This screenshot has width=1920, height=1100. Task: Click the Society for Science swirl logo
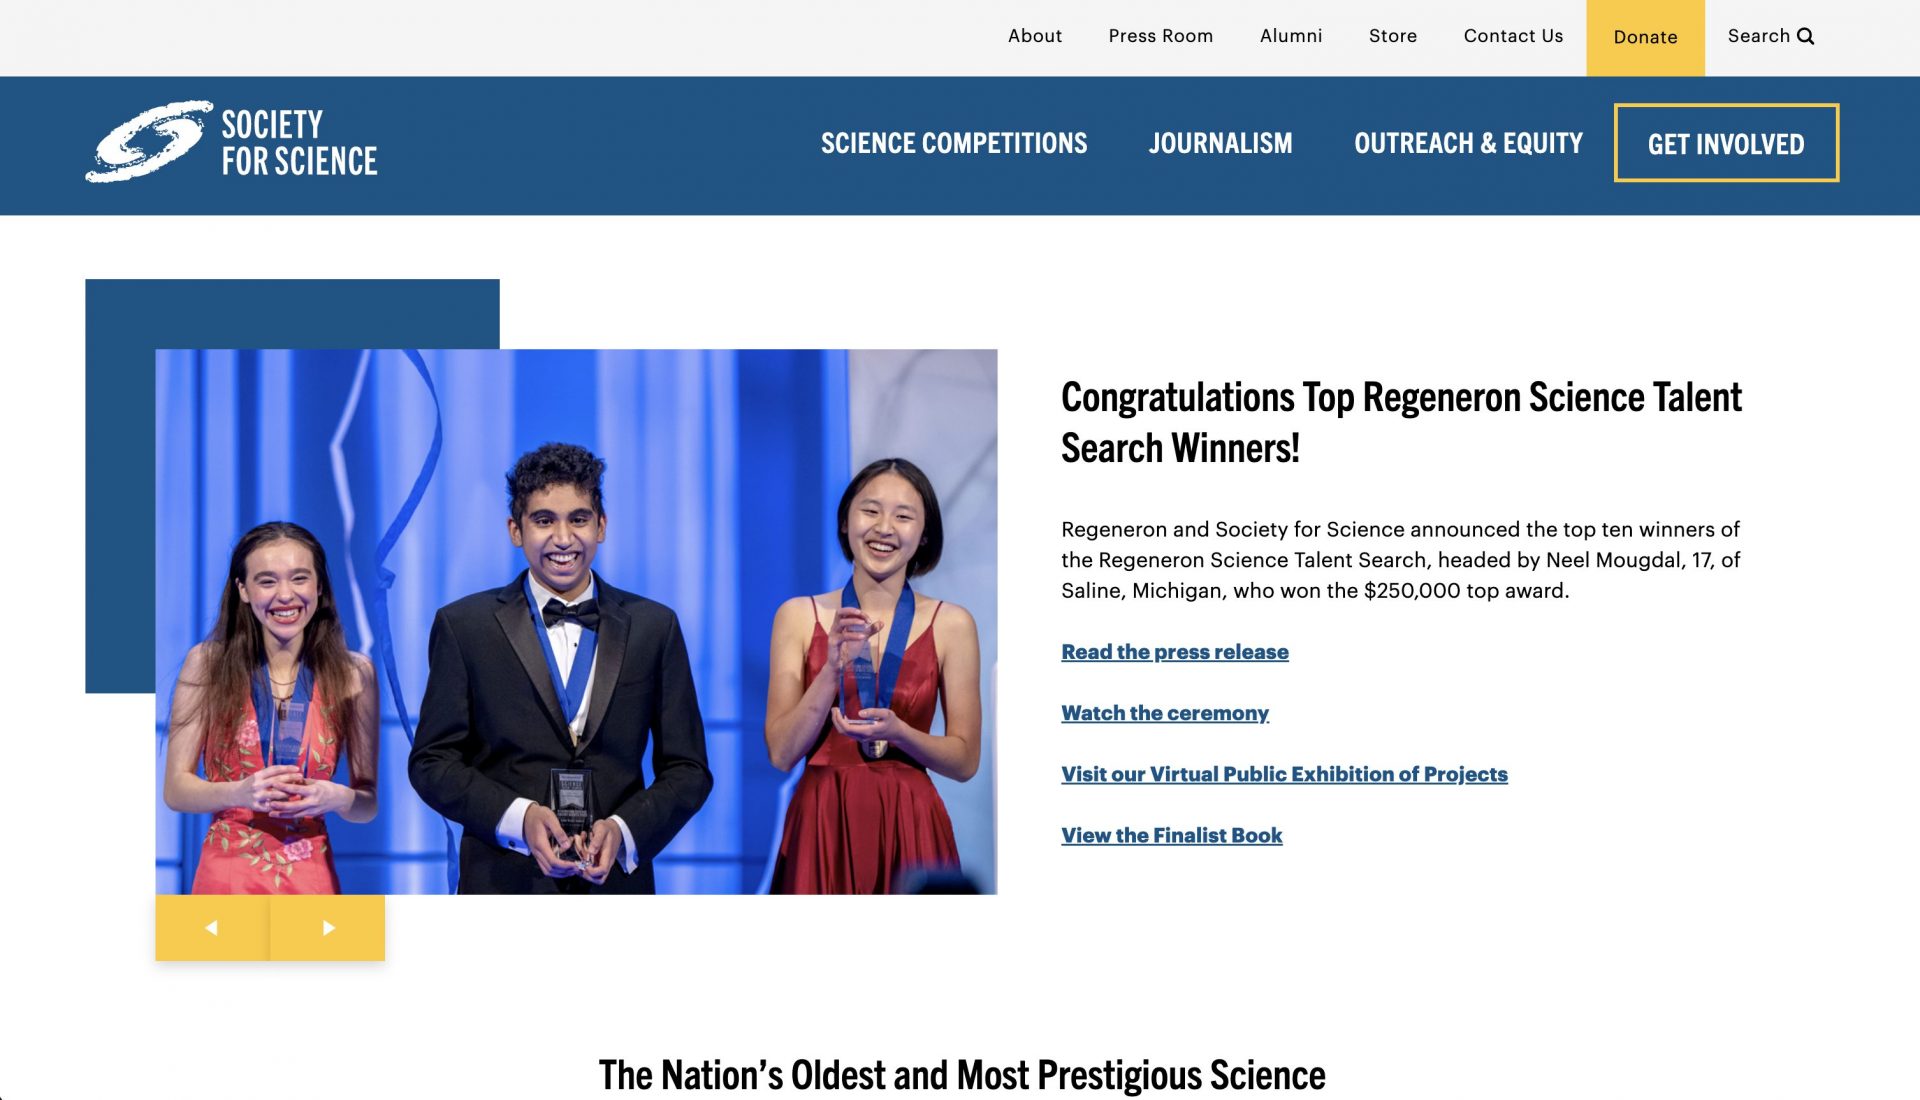[149, 142]
